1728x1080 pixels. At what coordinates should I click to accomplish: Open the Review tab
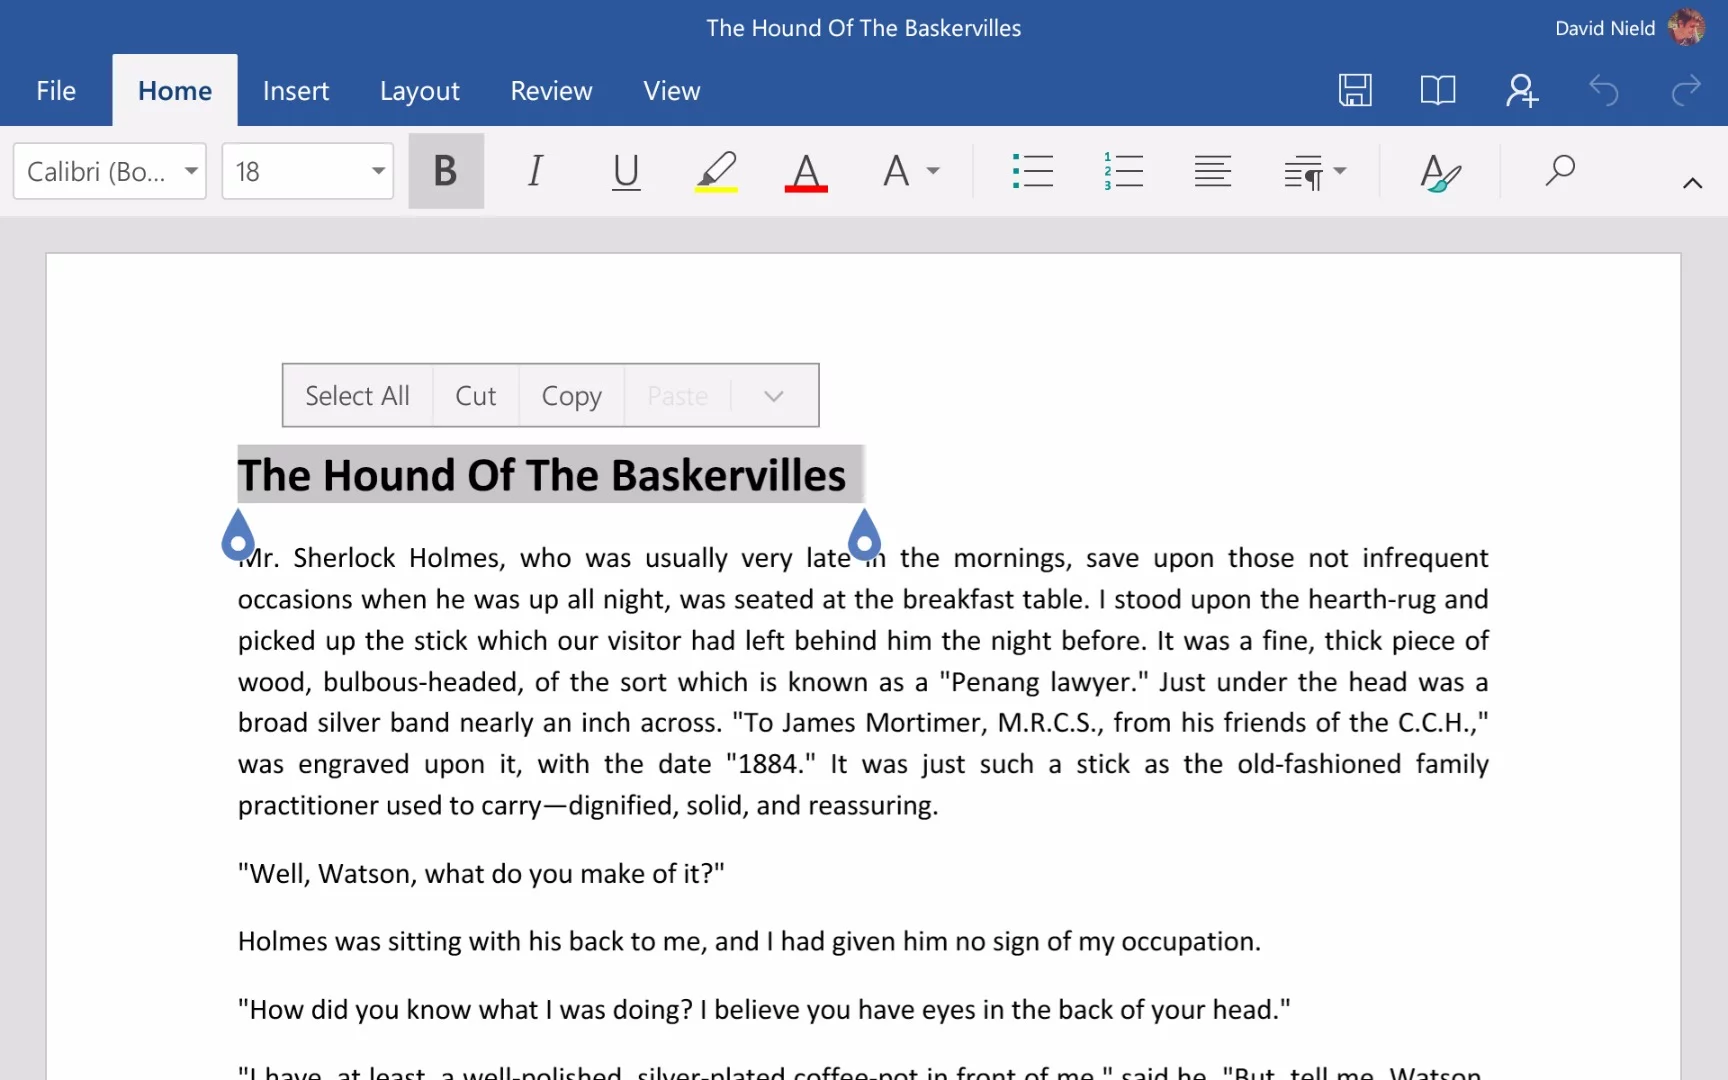click(551, 90)
